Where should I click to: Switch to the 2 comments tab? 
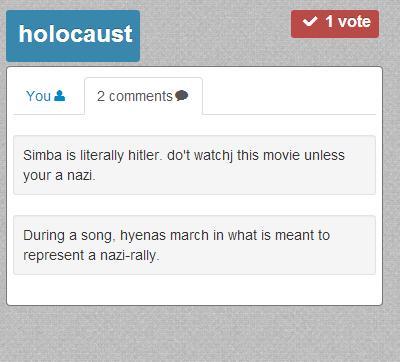pos(144,96)
